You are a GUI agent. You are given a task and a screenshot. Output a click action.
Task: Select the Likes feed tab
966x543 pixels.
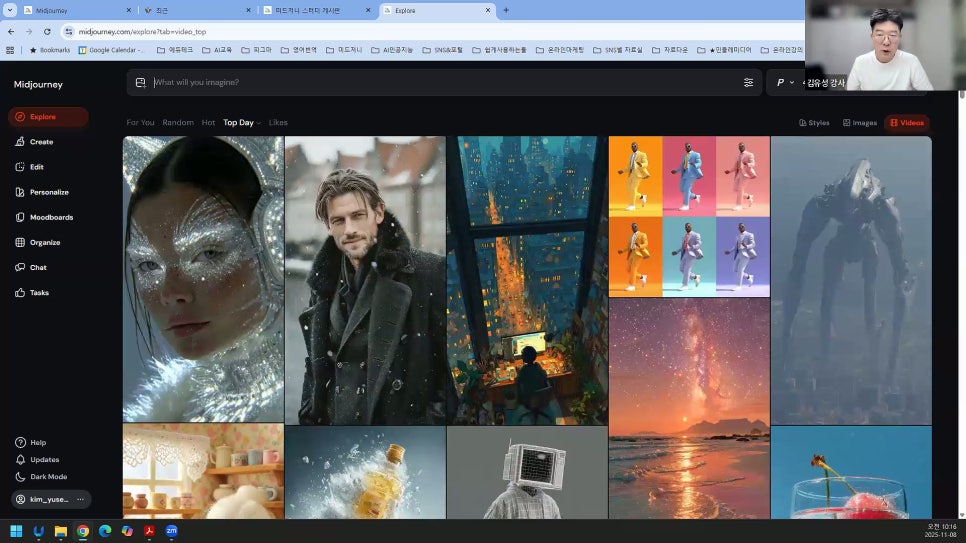tap(278, 123)
